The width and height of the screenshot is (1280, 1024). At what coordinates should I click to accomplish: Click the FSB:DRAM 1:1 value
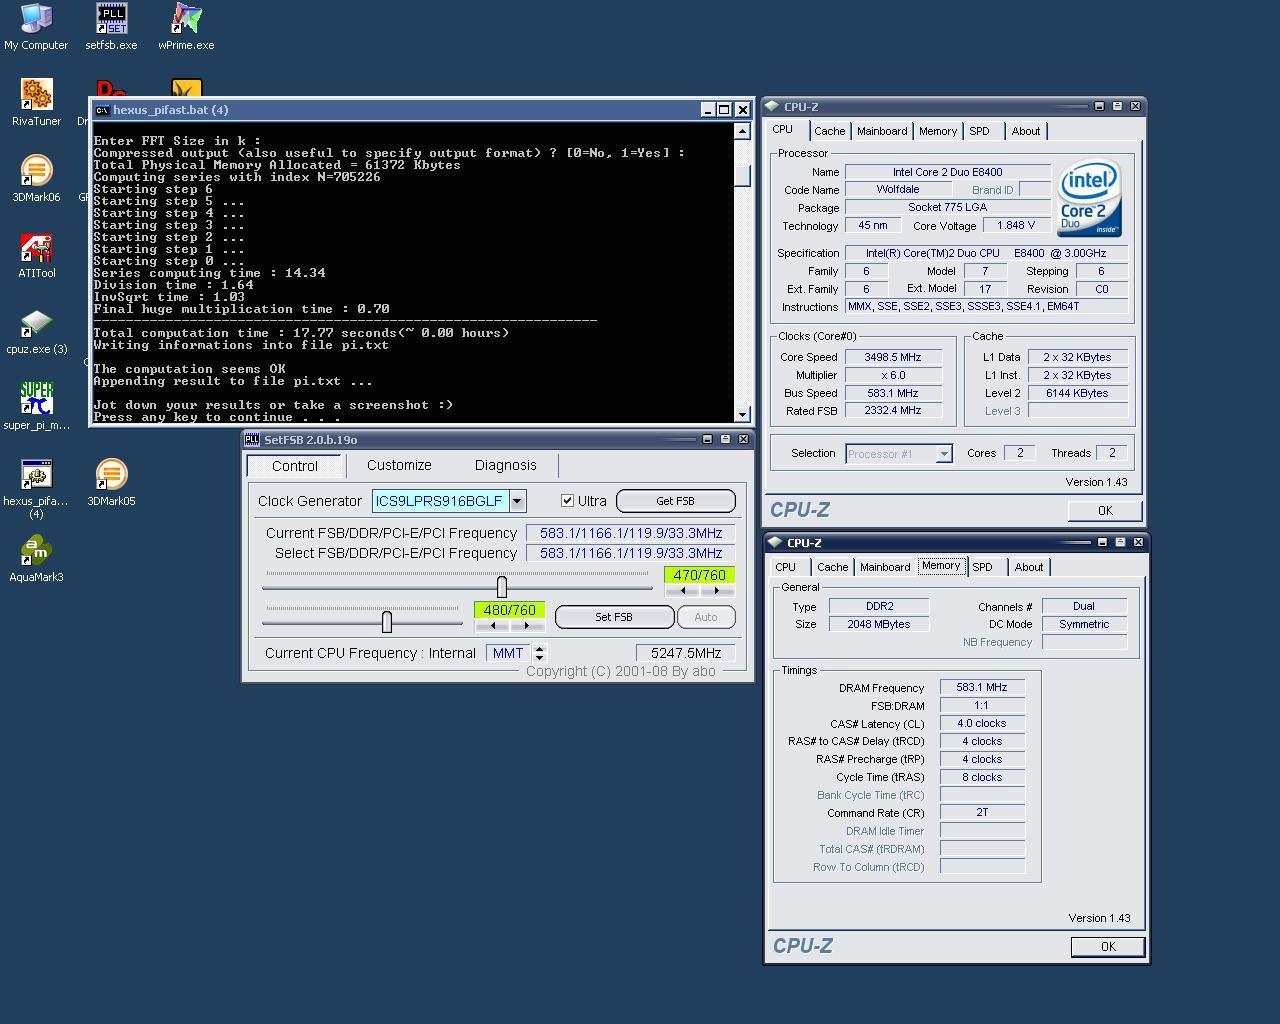[x=982, y=705]
